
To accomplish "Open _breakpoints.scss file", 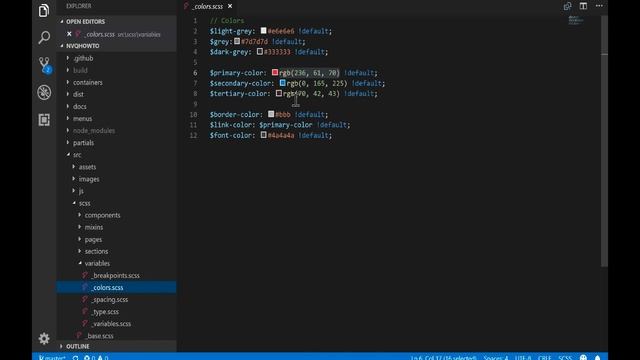I will [x=116, y=276].
